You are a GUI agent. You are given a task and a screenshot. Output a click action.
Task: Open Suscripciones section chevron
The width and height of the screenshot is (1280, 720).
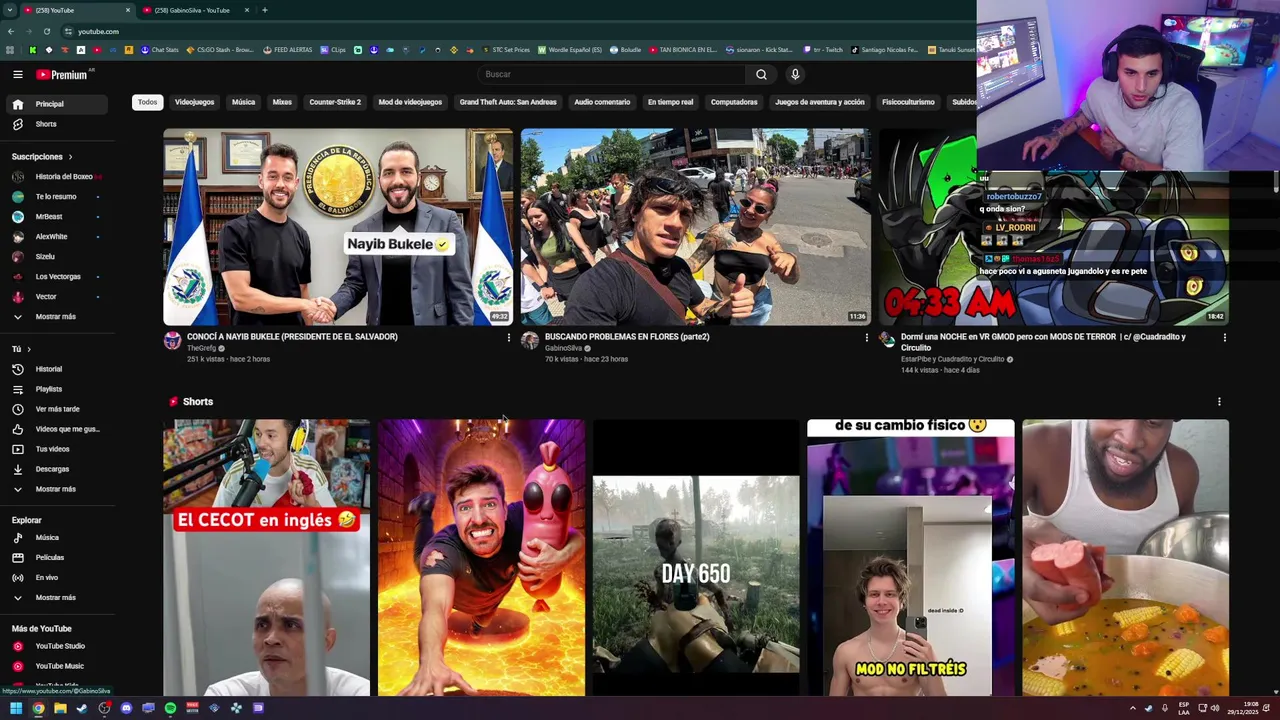(70, 157)
